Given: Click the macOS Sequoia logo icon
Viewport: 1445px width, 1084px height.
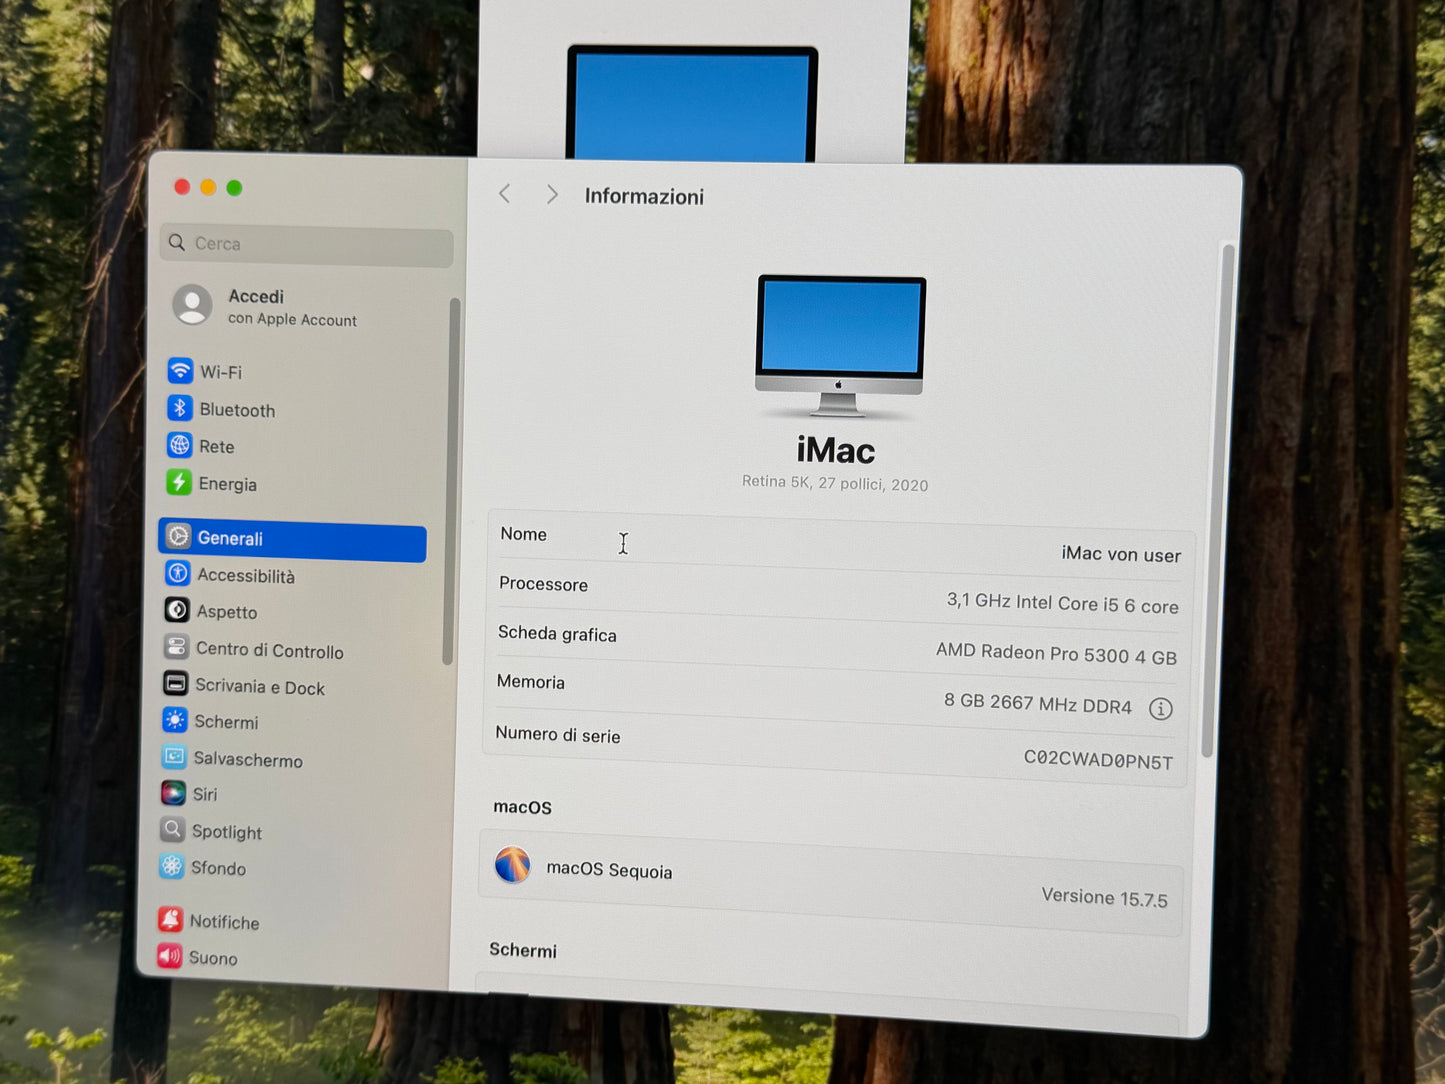Looking at the screenshot, I should [x=513, y=865].
